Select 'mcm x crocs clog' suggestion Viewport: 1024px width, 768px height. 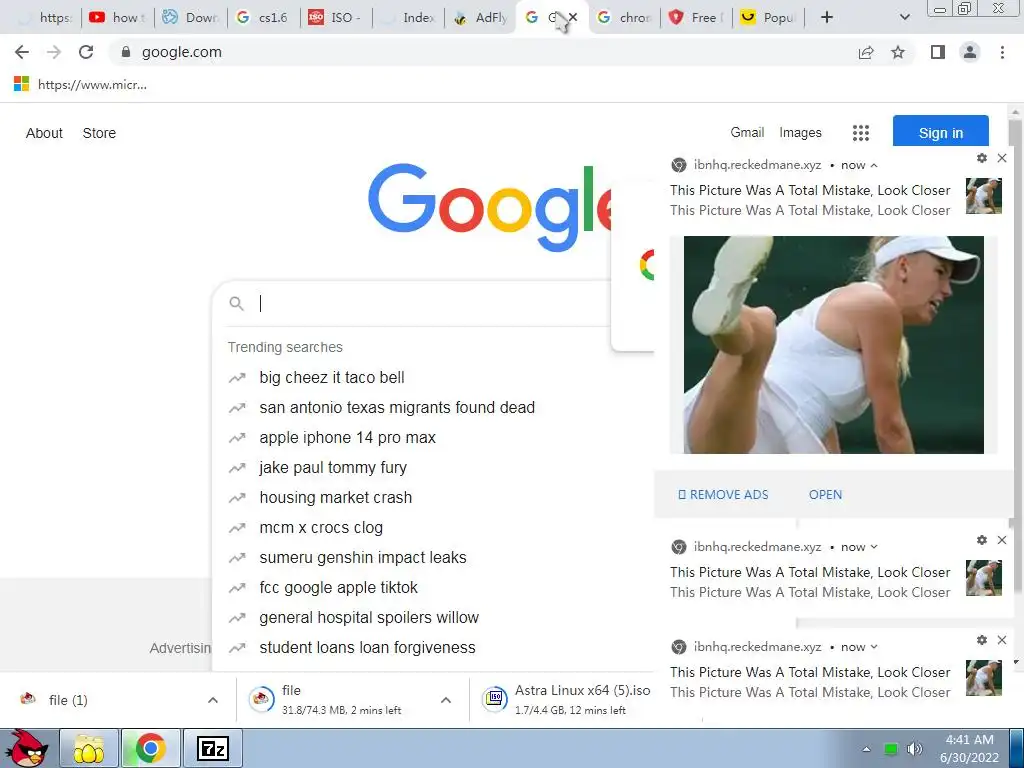tap(321, 528)
